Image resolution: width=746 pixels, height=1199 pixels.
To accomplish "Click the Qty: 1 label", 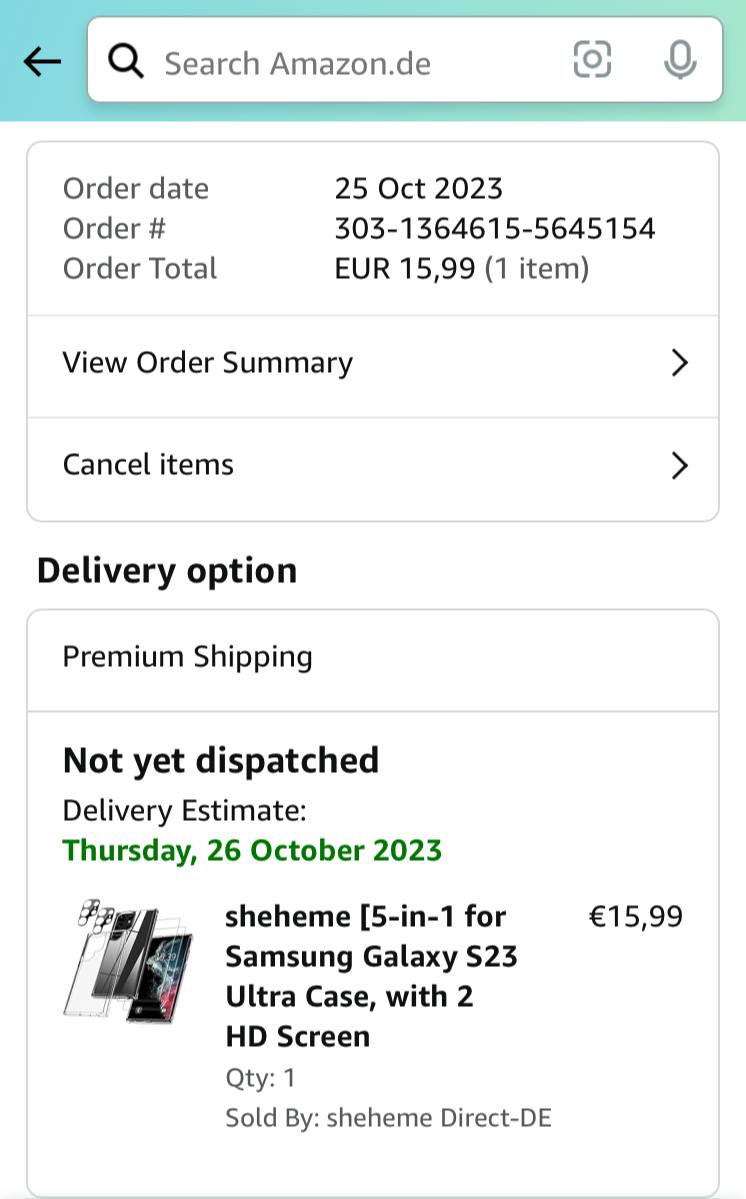I will point(260,1078).
